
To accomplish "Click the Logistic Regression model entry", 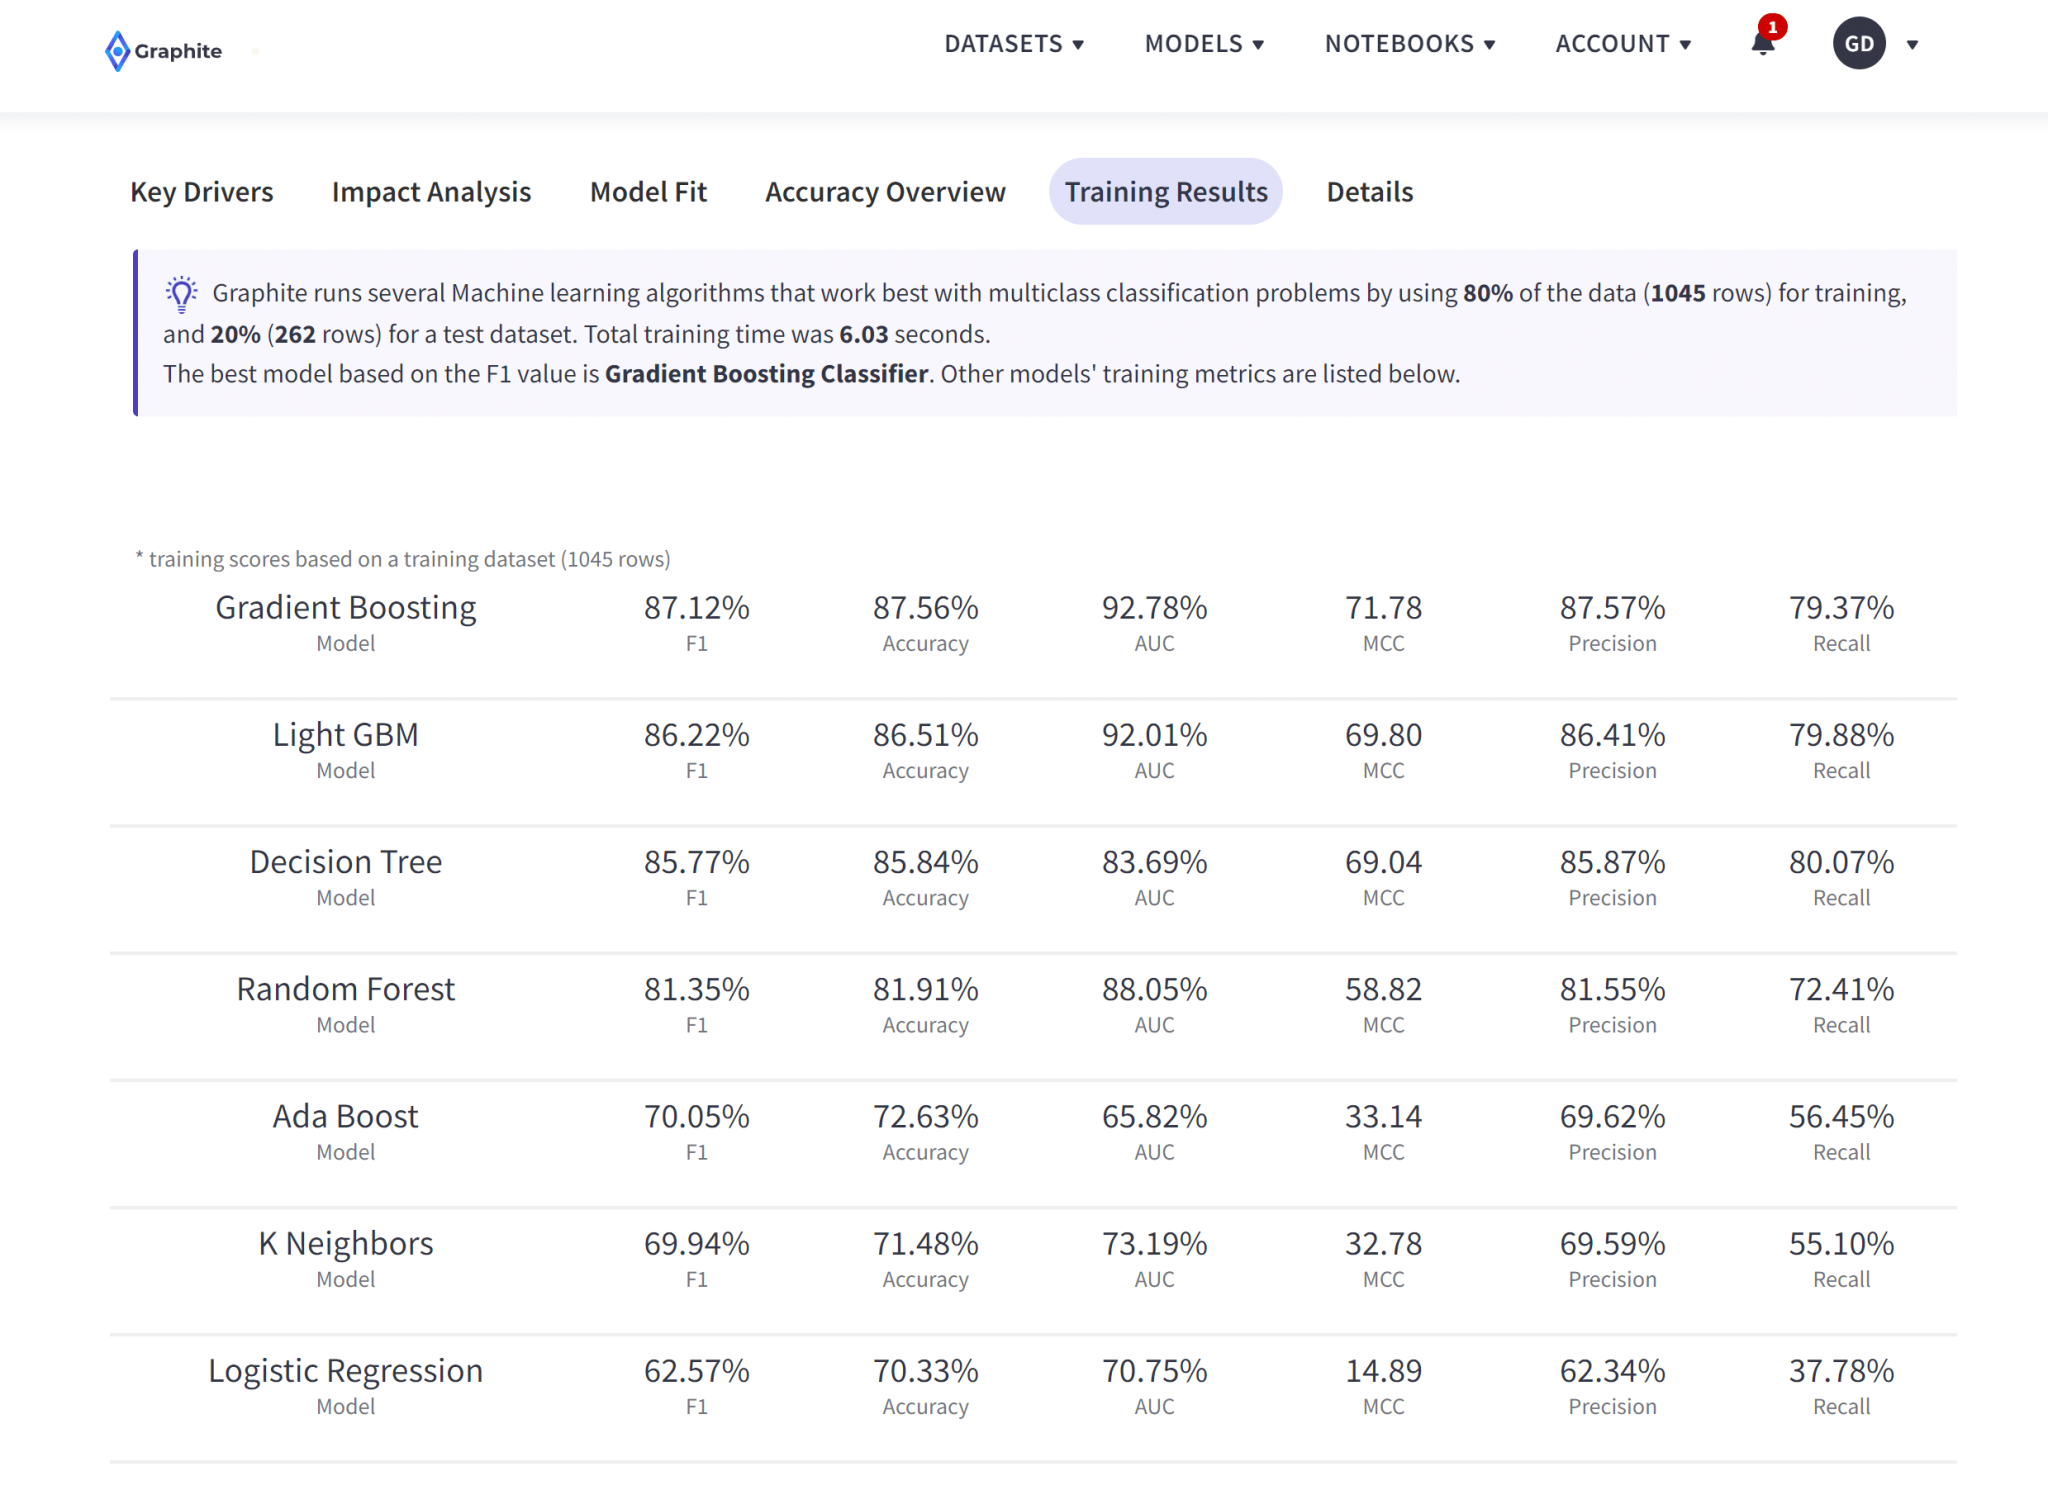I will click(x=346, y=1371).
